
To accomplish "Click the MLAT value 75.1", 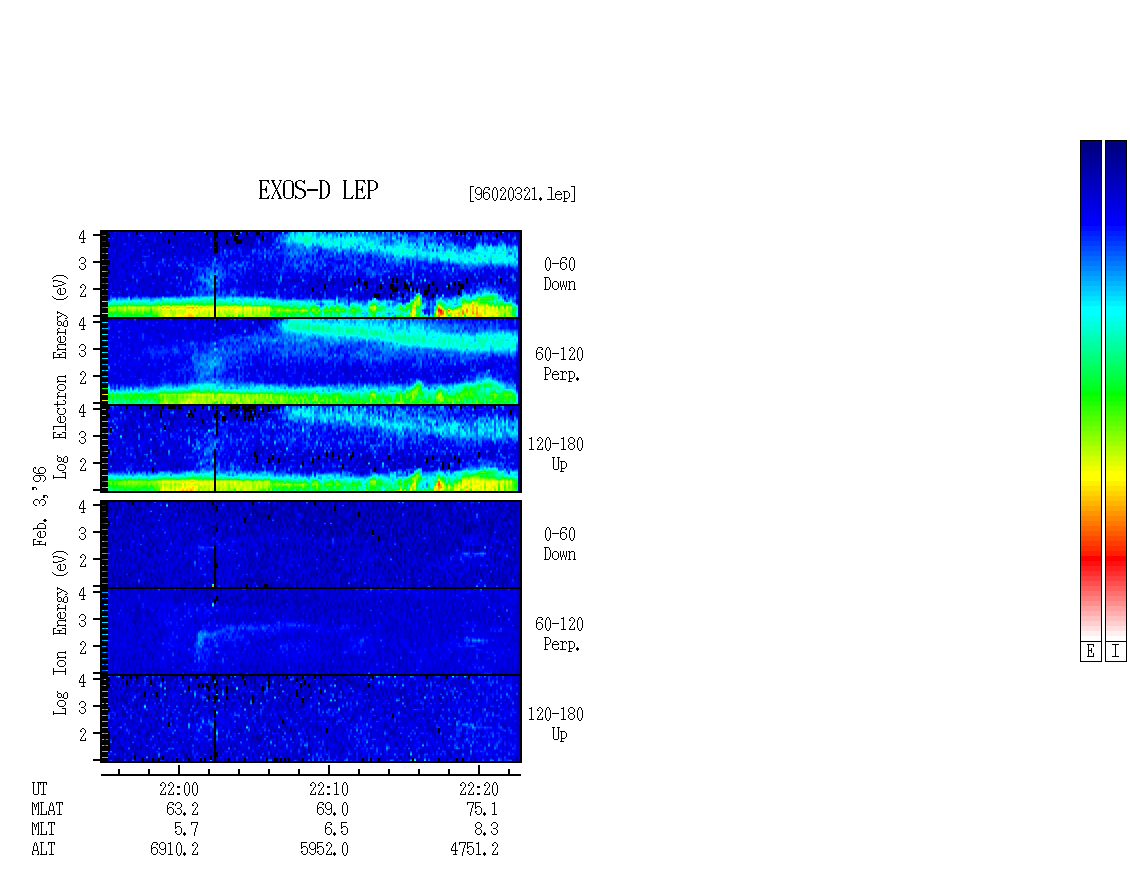I will click(483, 809).
